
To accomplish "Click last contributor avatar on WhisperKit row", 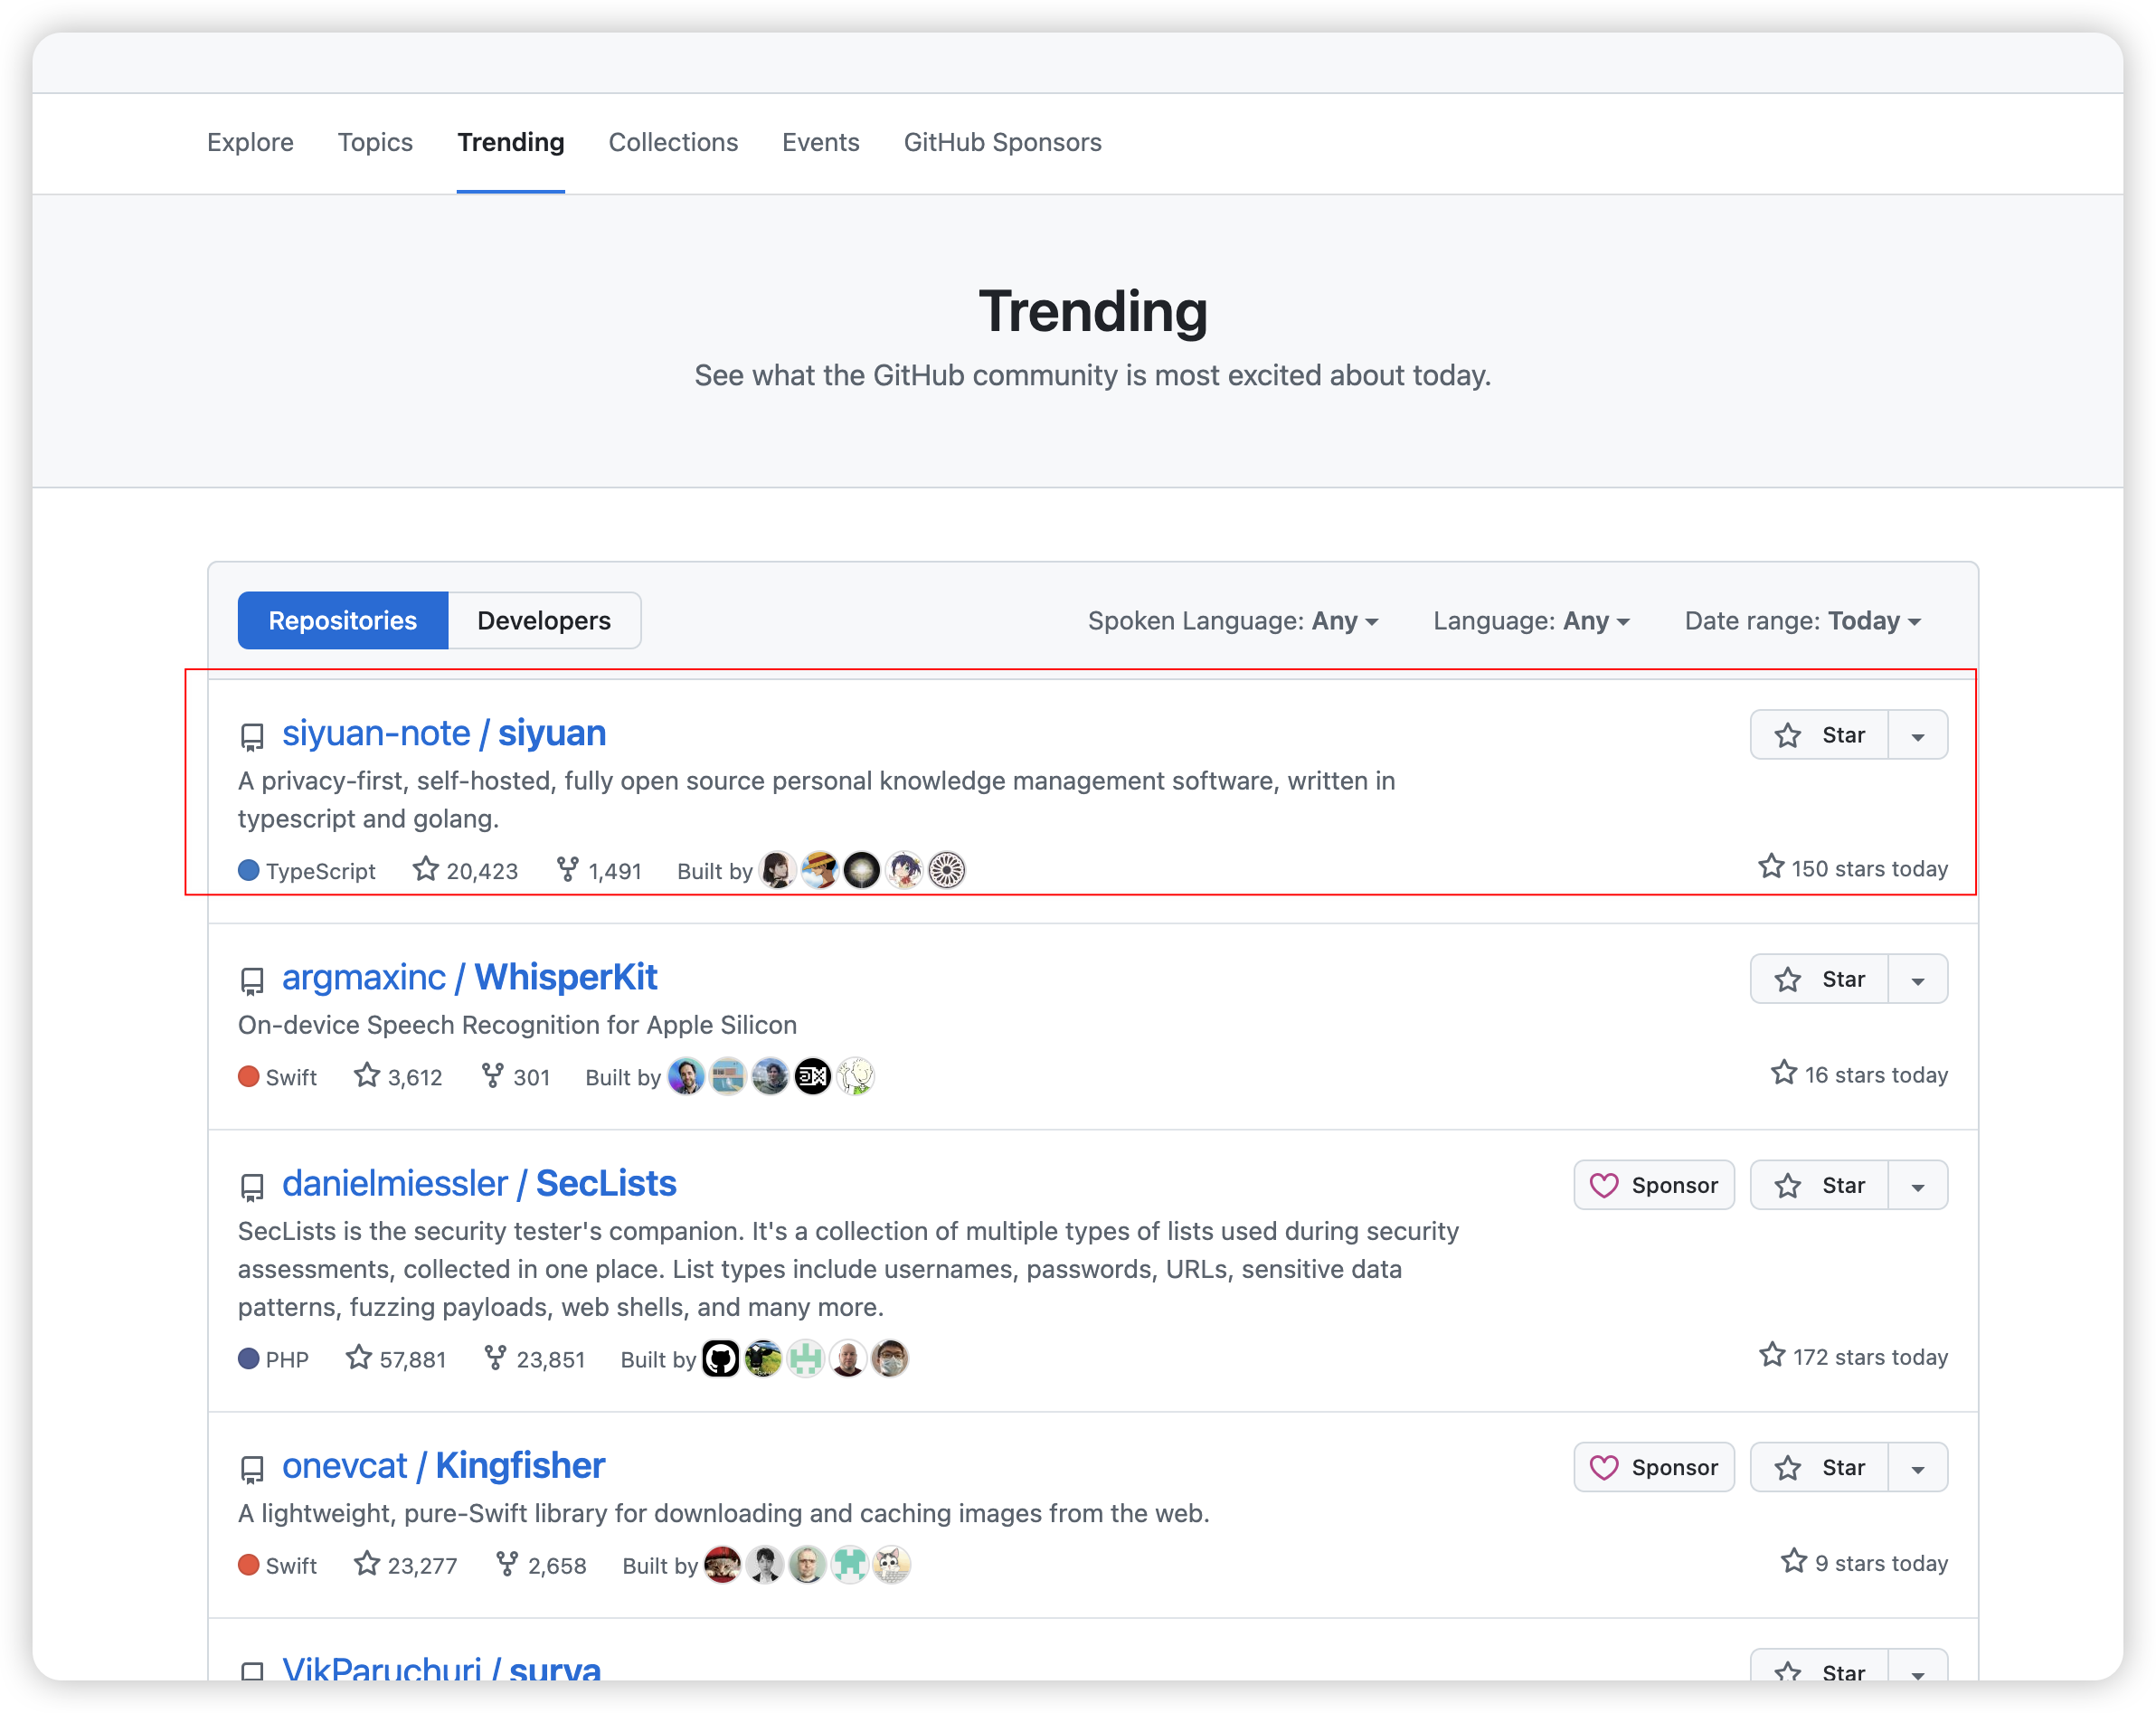I will click(856, 1076).
